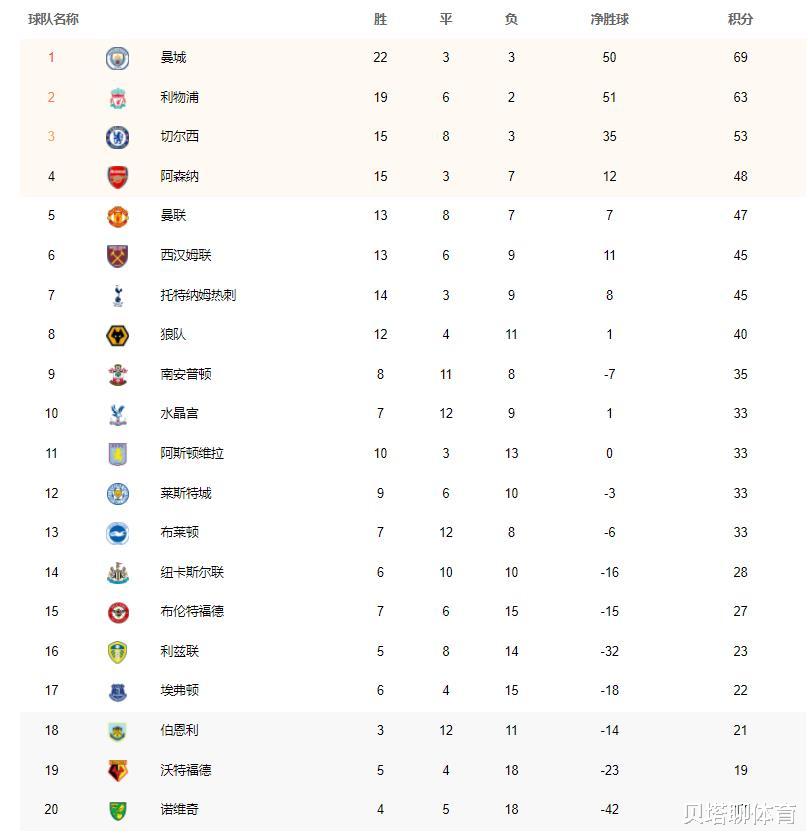Click the Manchester United club crest

pyautogui.click(x=117, y=216)
